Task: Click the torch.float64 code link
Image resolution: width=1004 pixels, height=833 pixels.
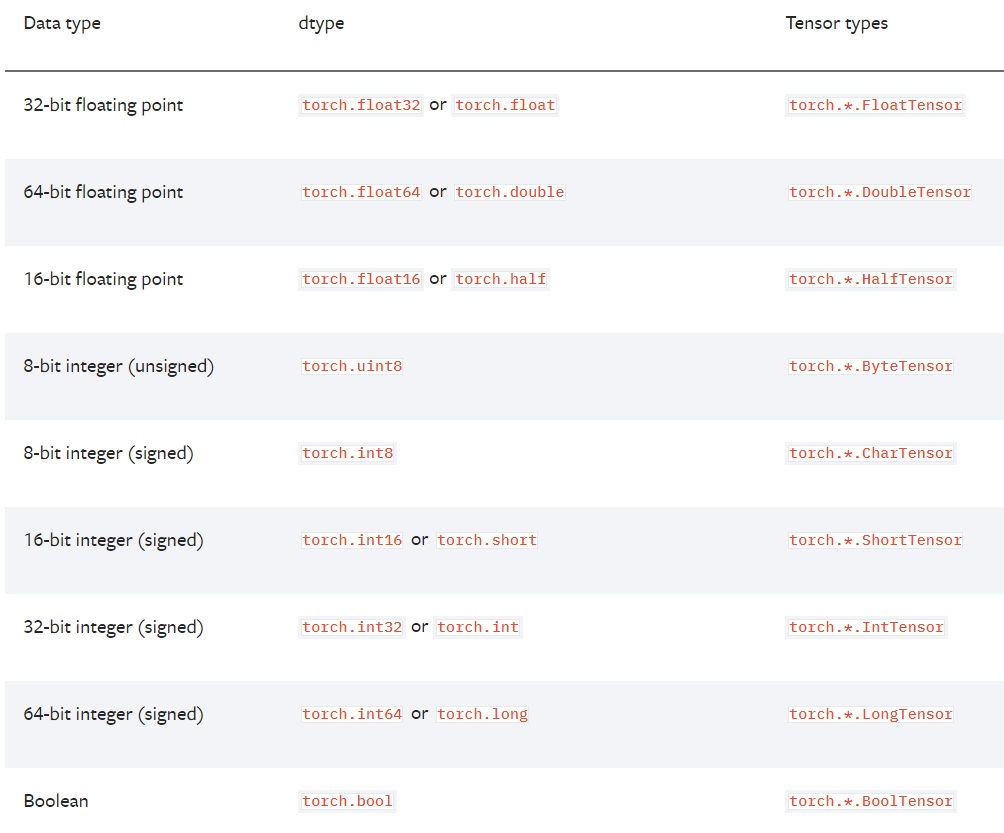Action: tap(360, 192)
